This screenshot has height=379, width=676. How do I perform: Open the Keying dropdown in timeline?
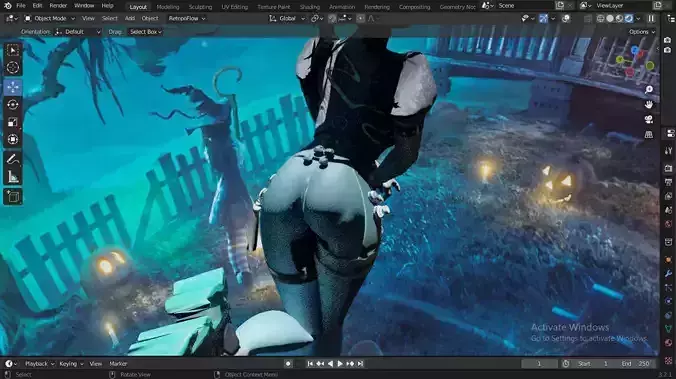pos(71,364)
